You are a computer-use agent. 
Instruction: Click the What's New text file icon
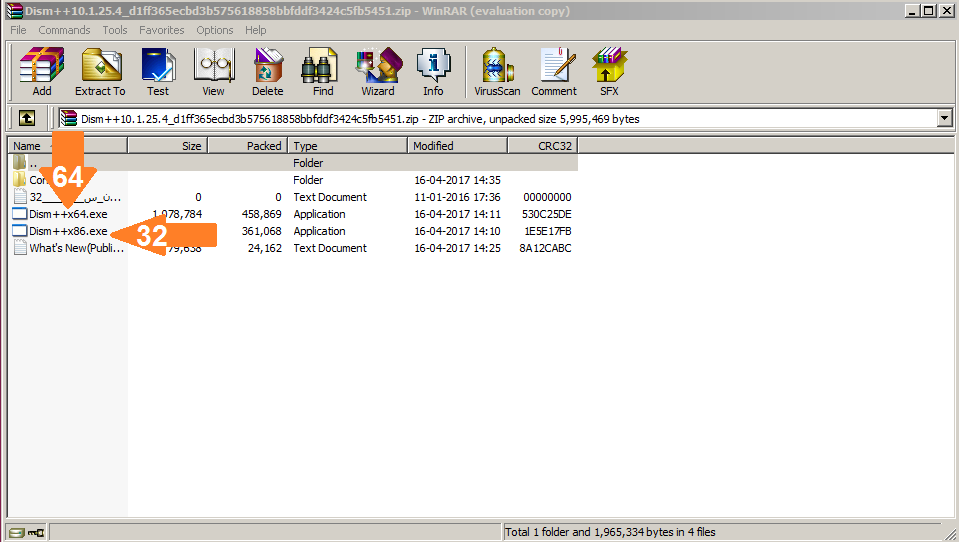click(20, 248)
